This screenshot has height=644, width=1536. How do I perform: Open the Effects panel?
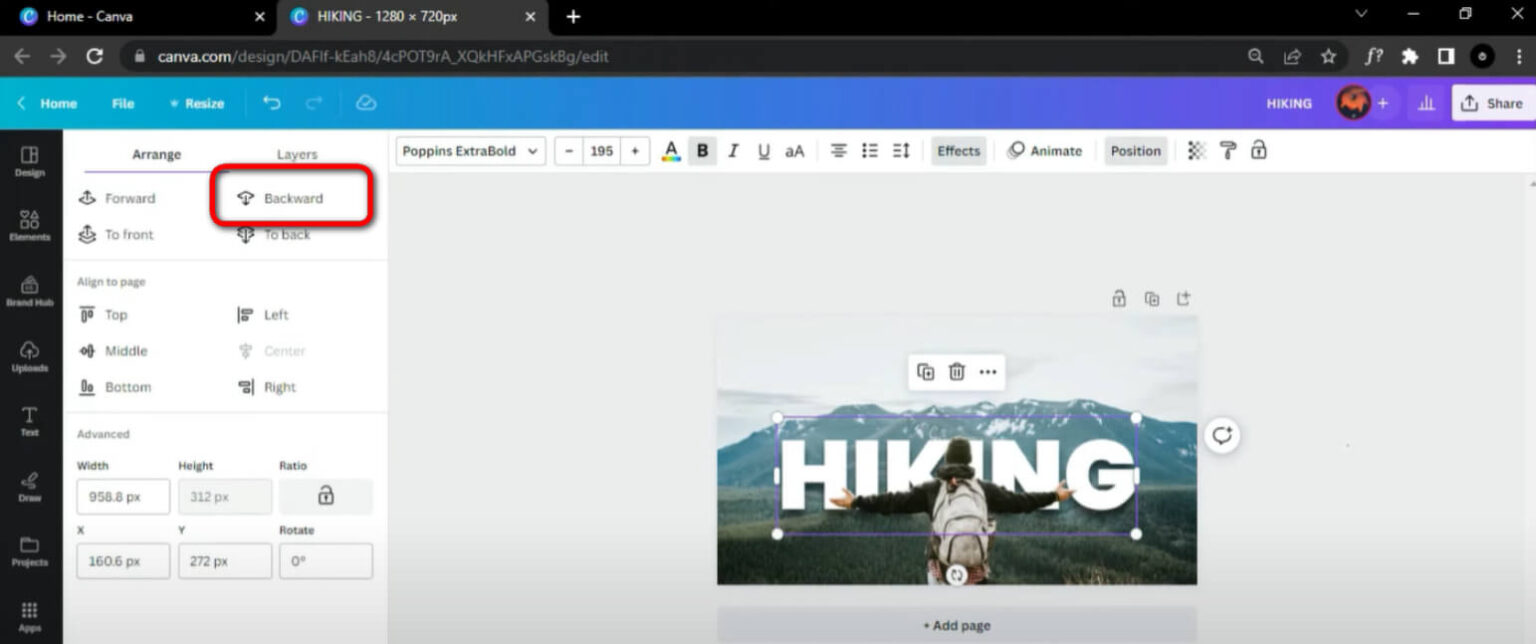[x=959, y=151]
